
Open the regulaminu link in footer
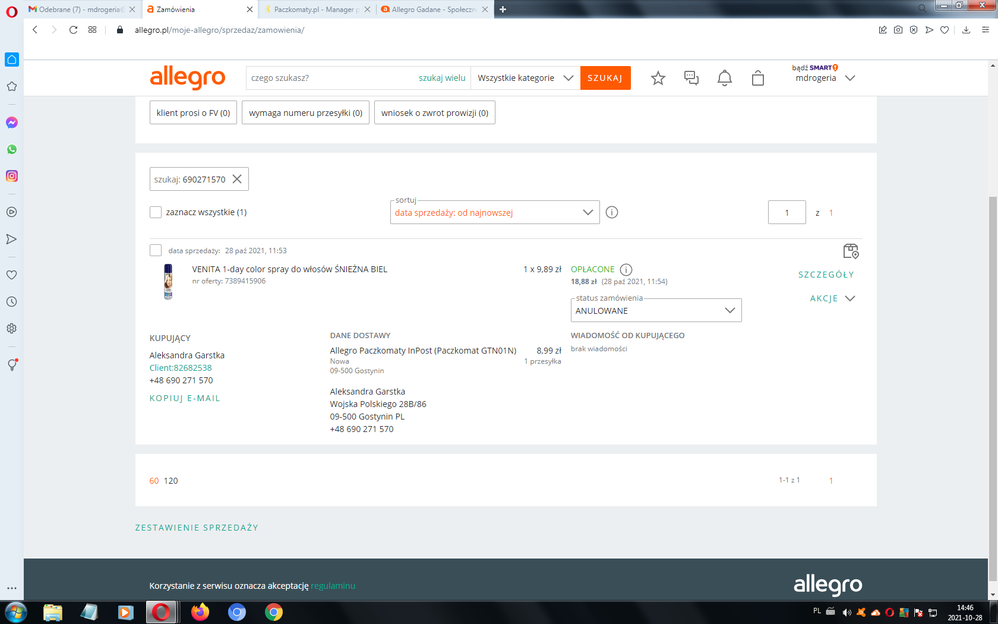(333, 586)
